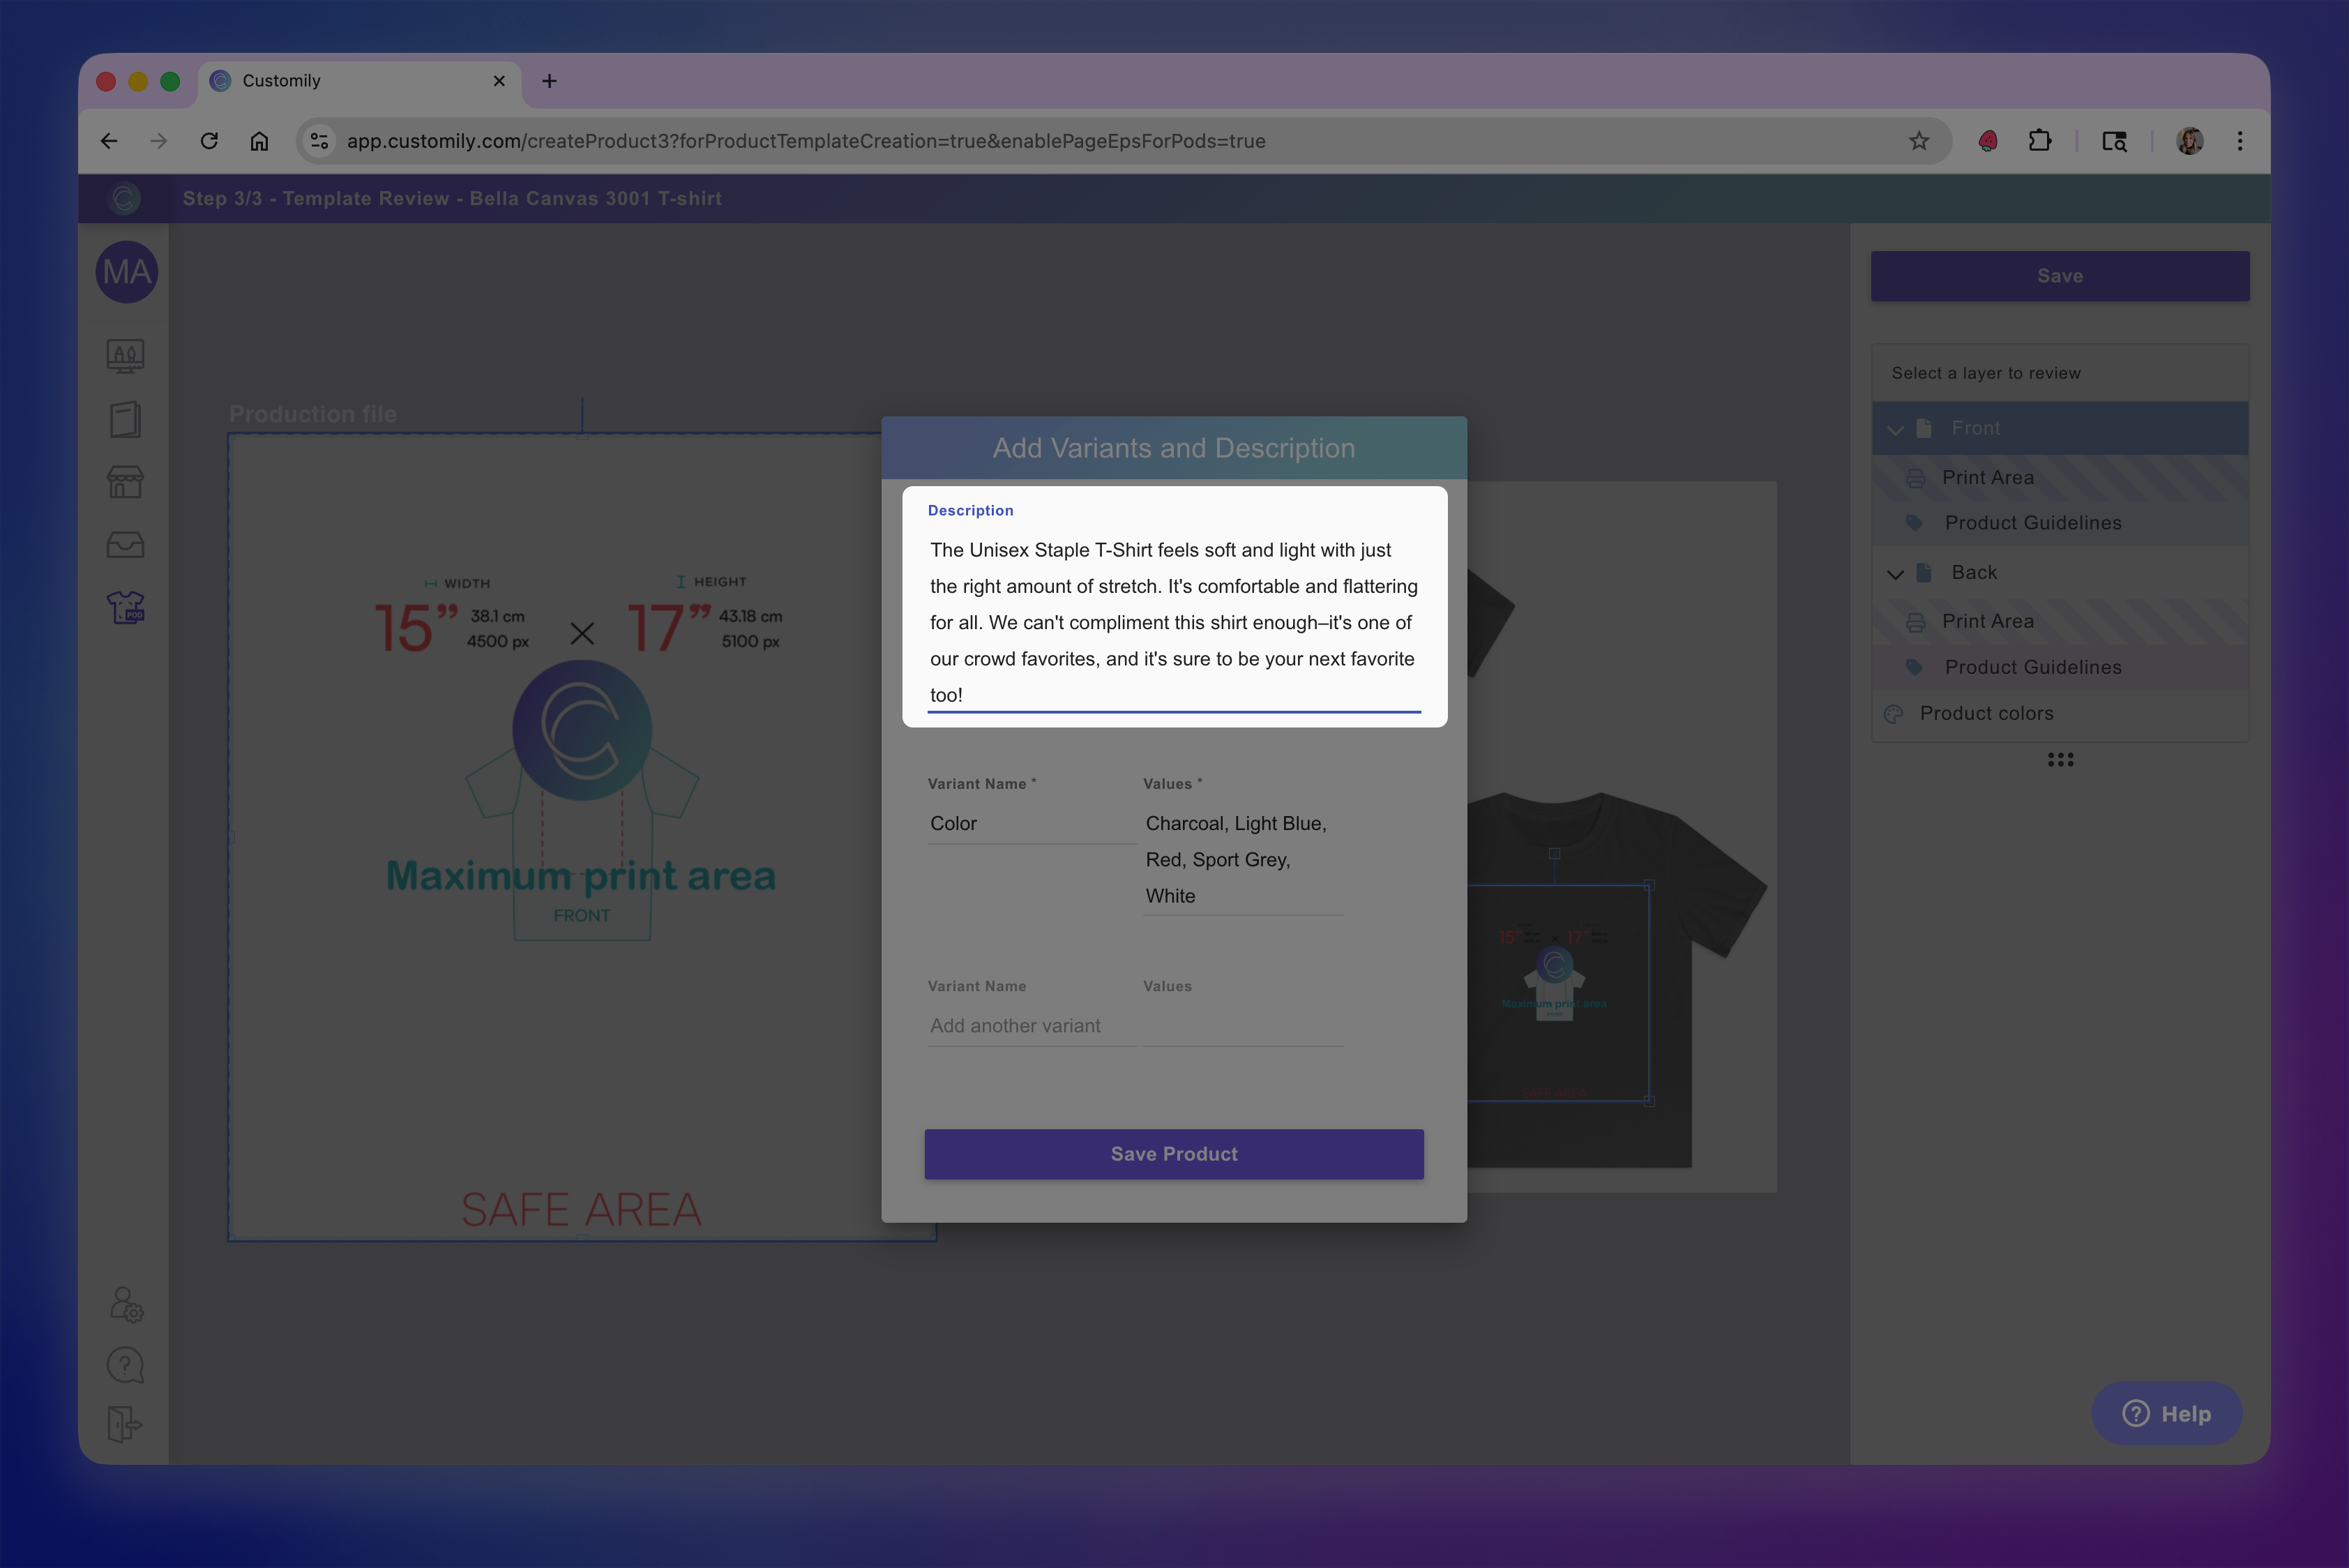The height and width of the screenshot is (1568, 2349).
Task: Select Product colors layer item
Action: click(1986, 714)
